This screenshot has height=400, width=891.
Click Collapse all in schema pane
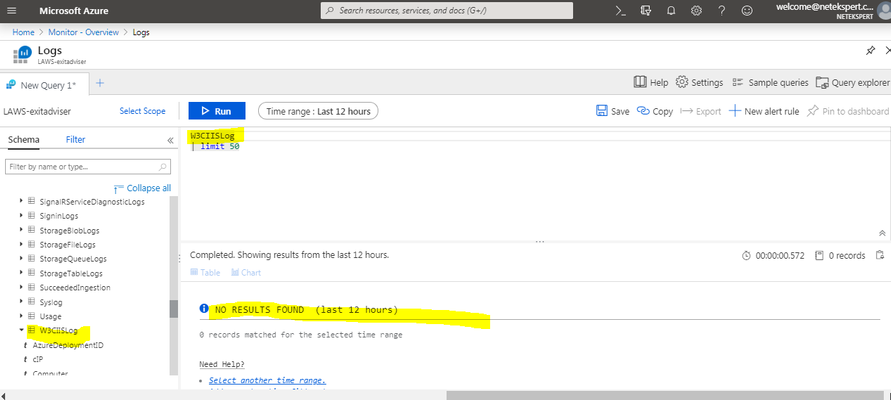tap(142, 188)
